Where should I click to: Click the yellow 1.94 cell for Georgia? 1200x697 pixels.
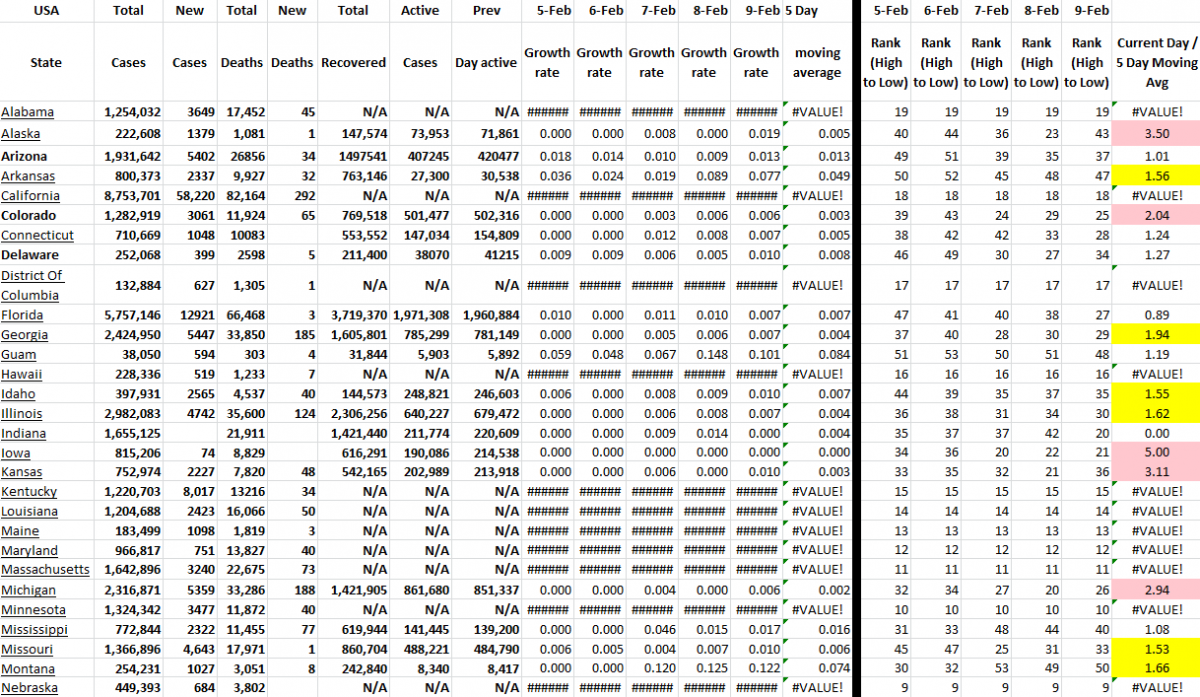tap(1156, 335)
